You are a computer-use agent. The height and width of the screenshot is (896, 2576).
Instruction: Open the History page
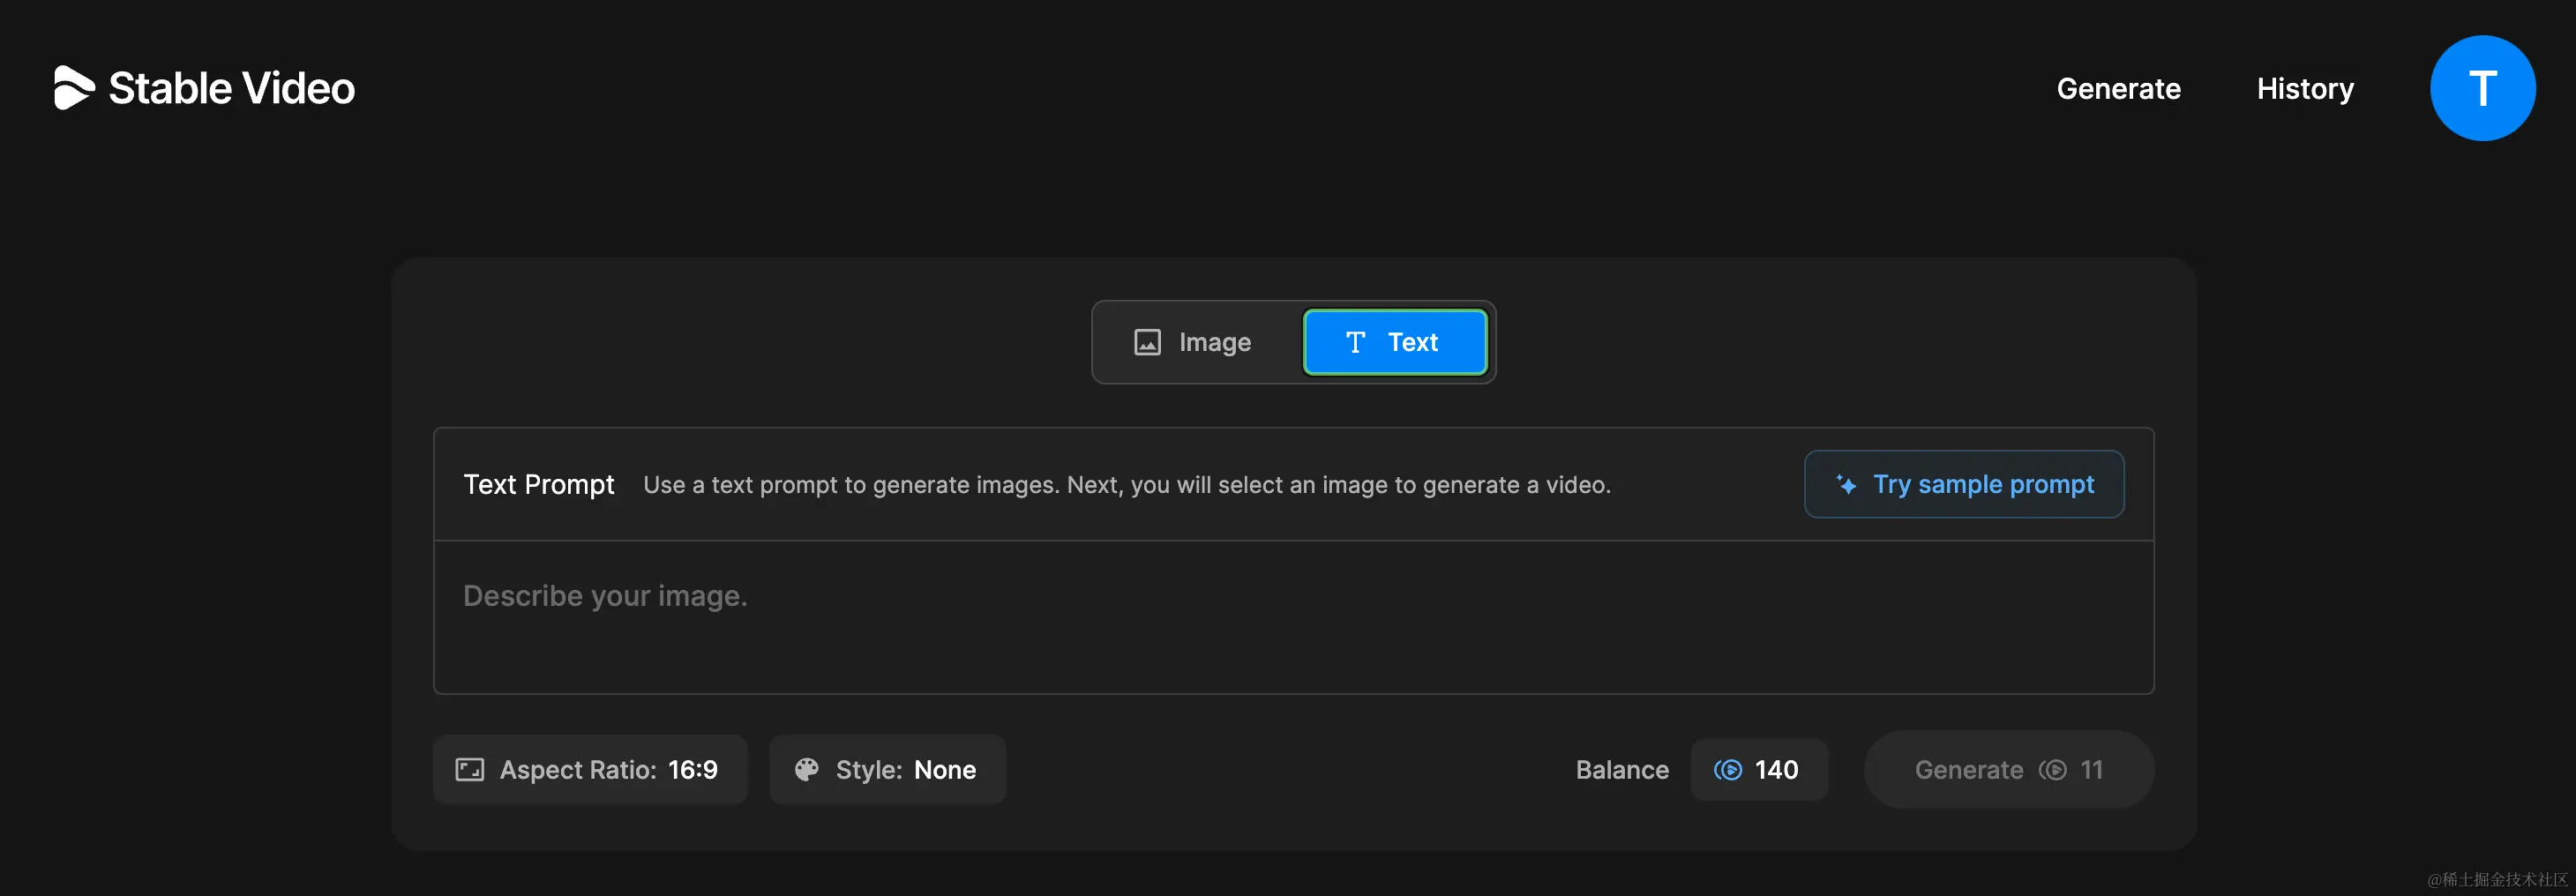(x=2305, y=88)
